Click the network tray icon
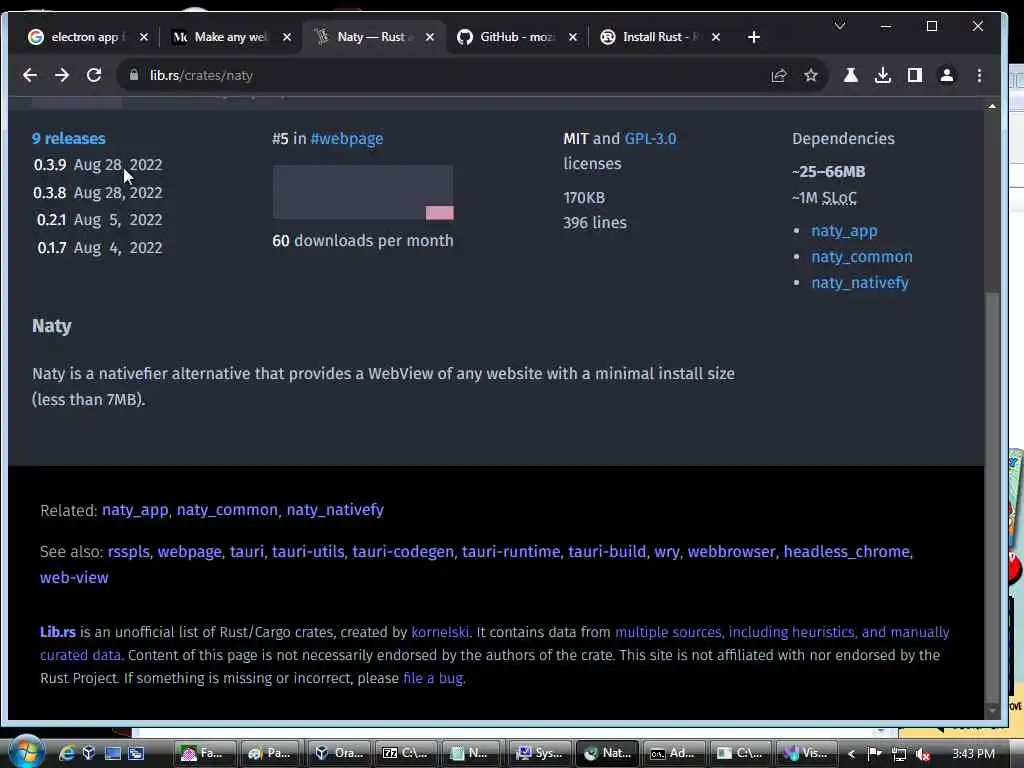This screenshot has height=768, width=1024. [899, 754]
